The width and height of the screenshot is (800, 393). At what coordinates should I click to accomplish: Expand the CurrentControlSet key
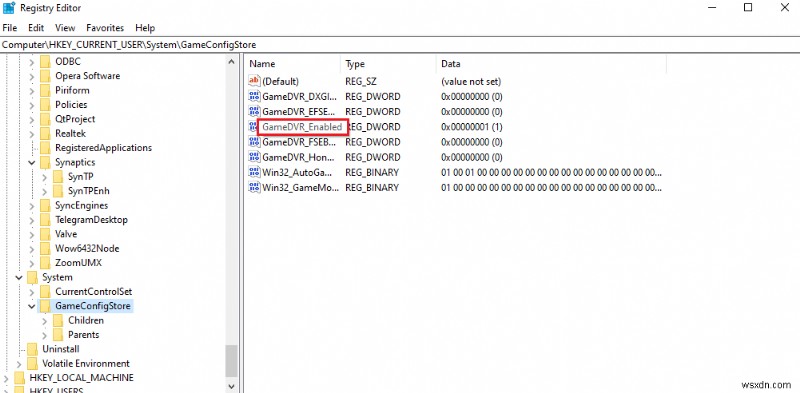[32, 292]
